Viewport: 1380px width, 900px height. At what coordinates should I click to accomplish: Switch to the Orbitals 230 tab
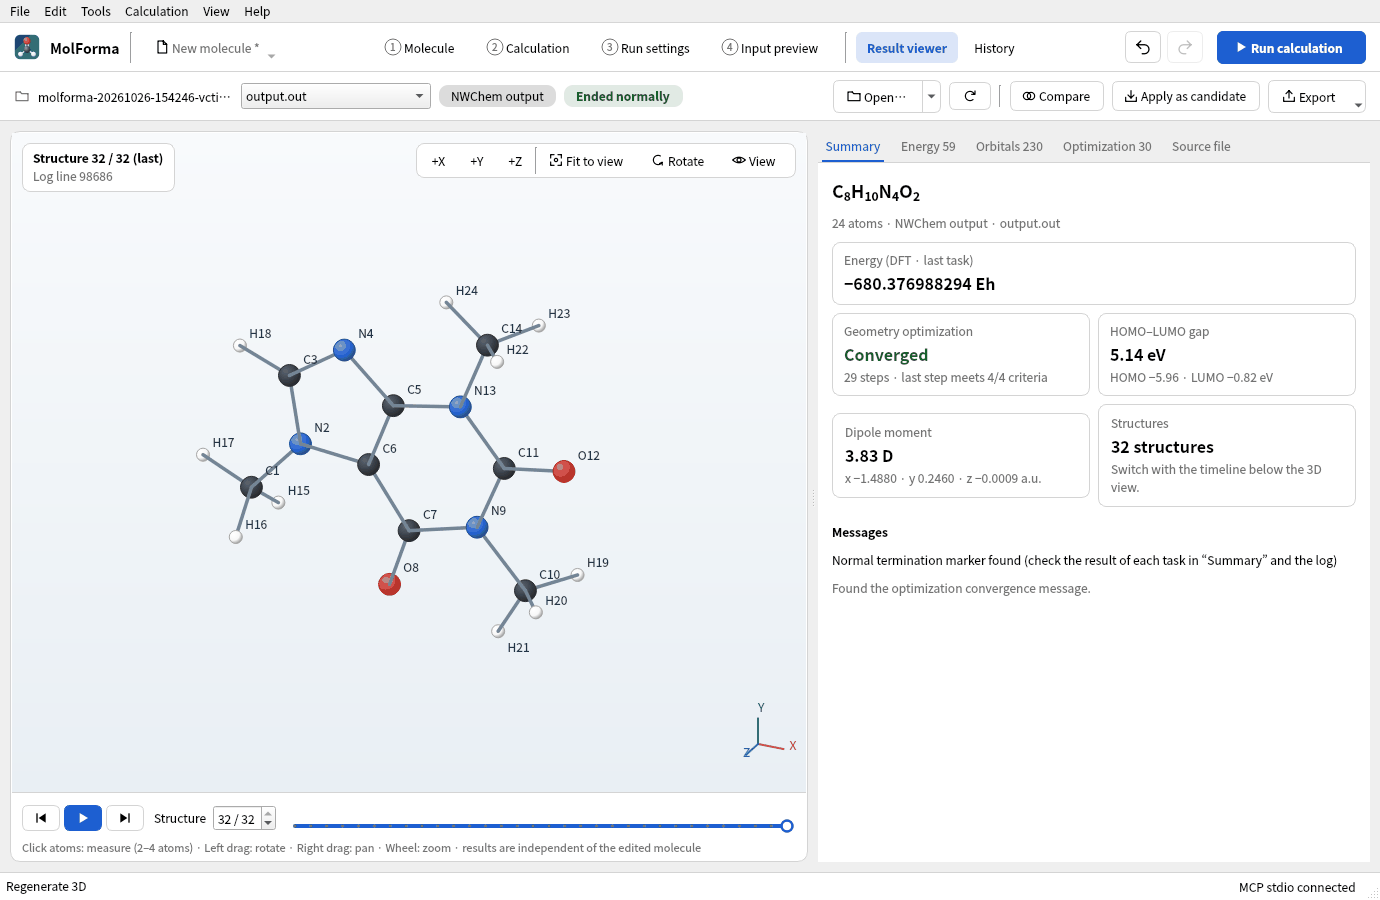tap(1009, 146)
